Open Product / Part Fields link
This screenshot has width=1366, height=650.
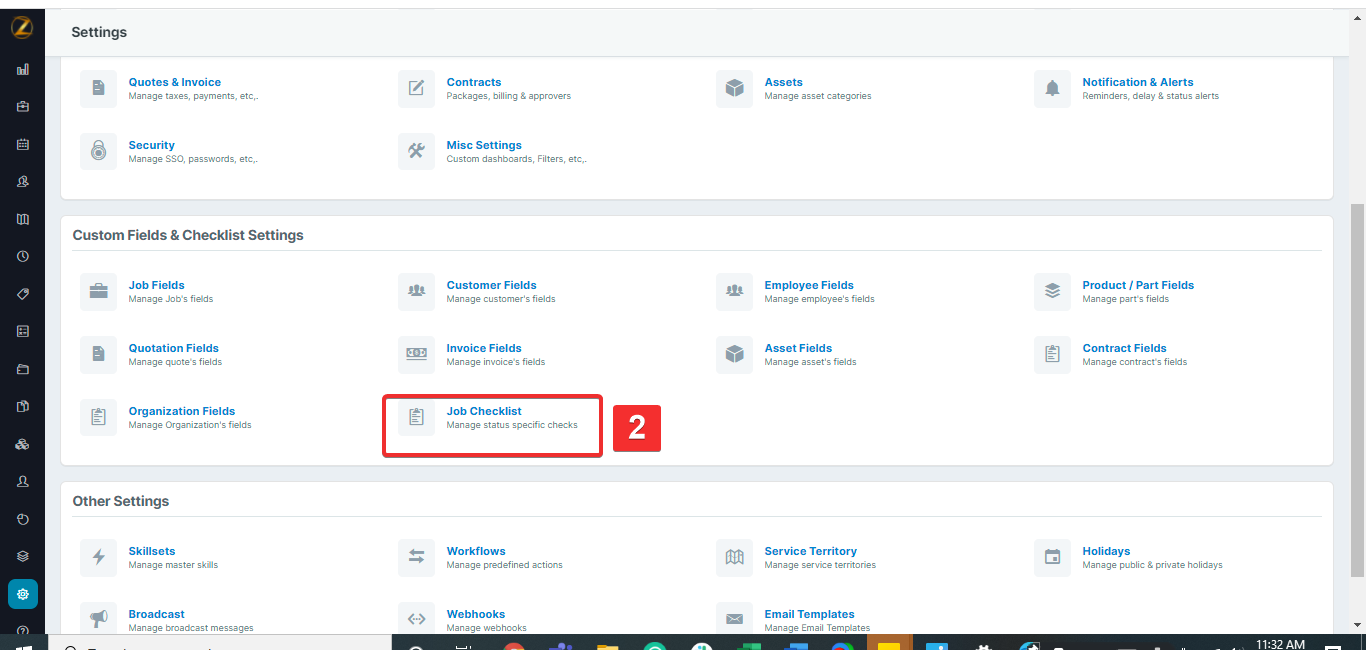pos(1138,285)
